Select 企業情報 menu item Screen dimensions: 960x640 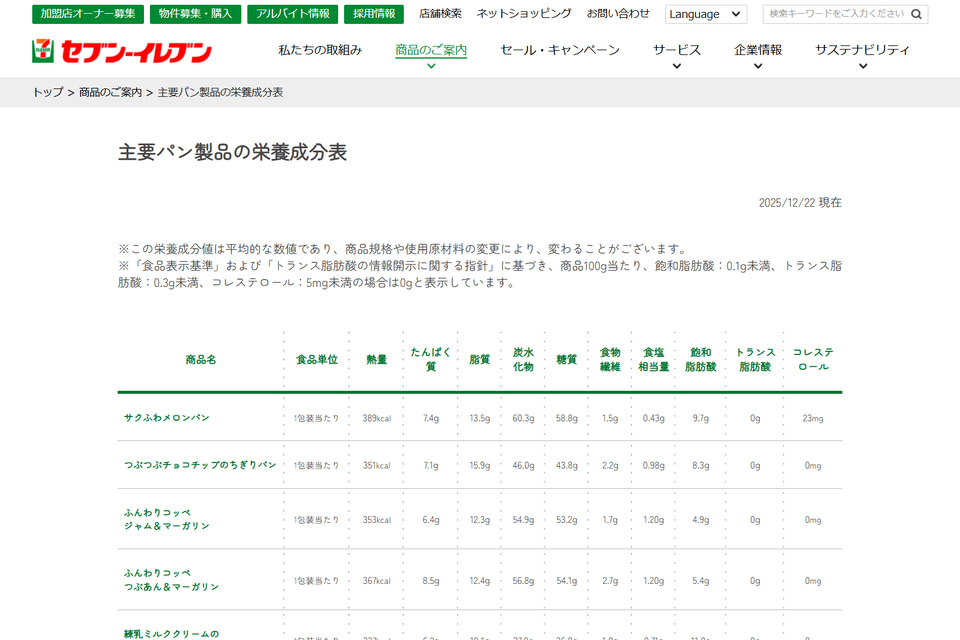(x=758, y=50)
